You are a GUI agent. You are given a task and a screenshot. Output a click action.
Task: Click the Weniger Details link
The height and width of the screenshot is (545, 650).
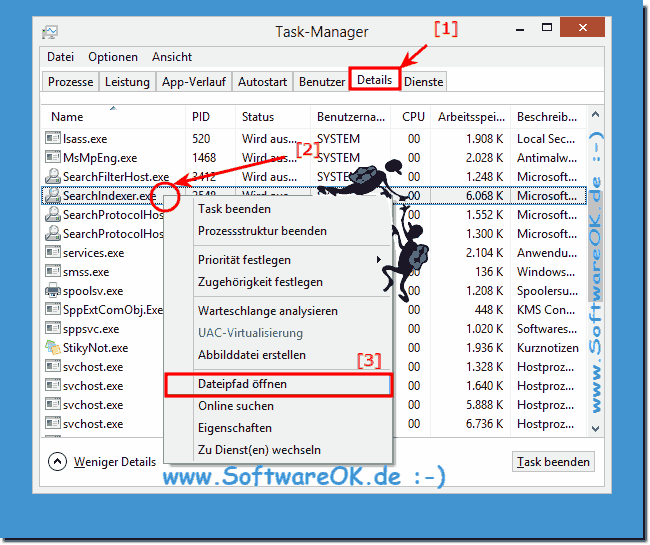pos(115,462)
